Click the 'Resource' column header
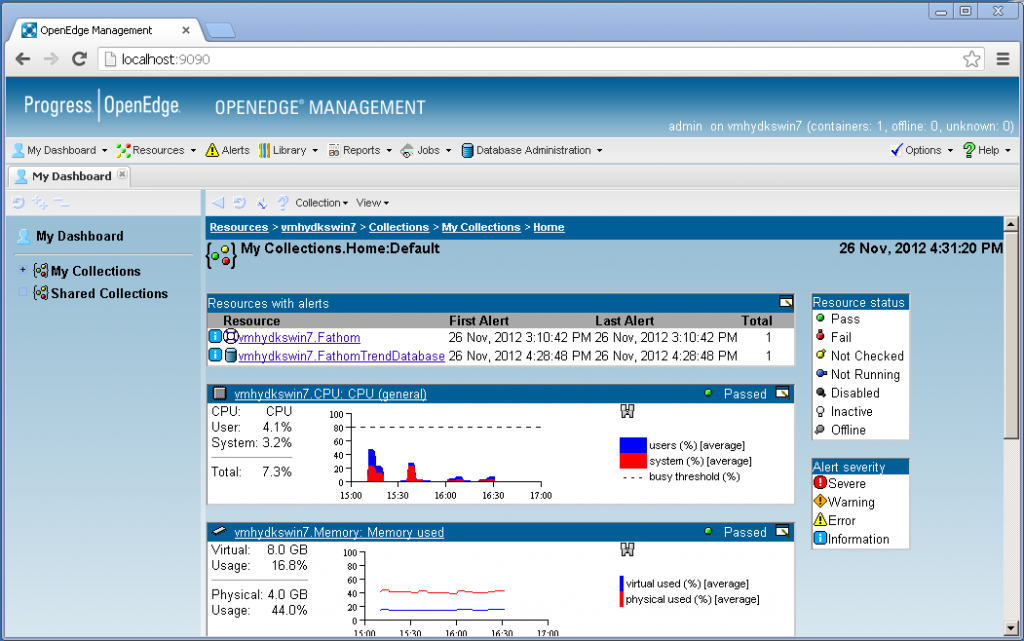Viewport: 1024px width, 641px height. click(251, 320)
